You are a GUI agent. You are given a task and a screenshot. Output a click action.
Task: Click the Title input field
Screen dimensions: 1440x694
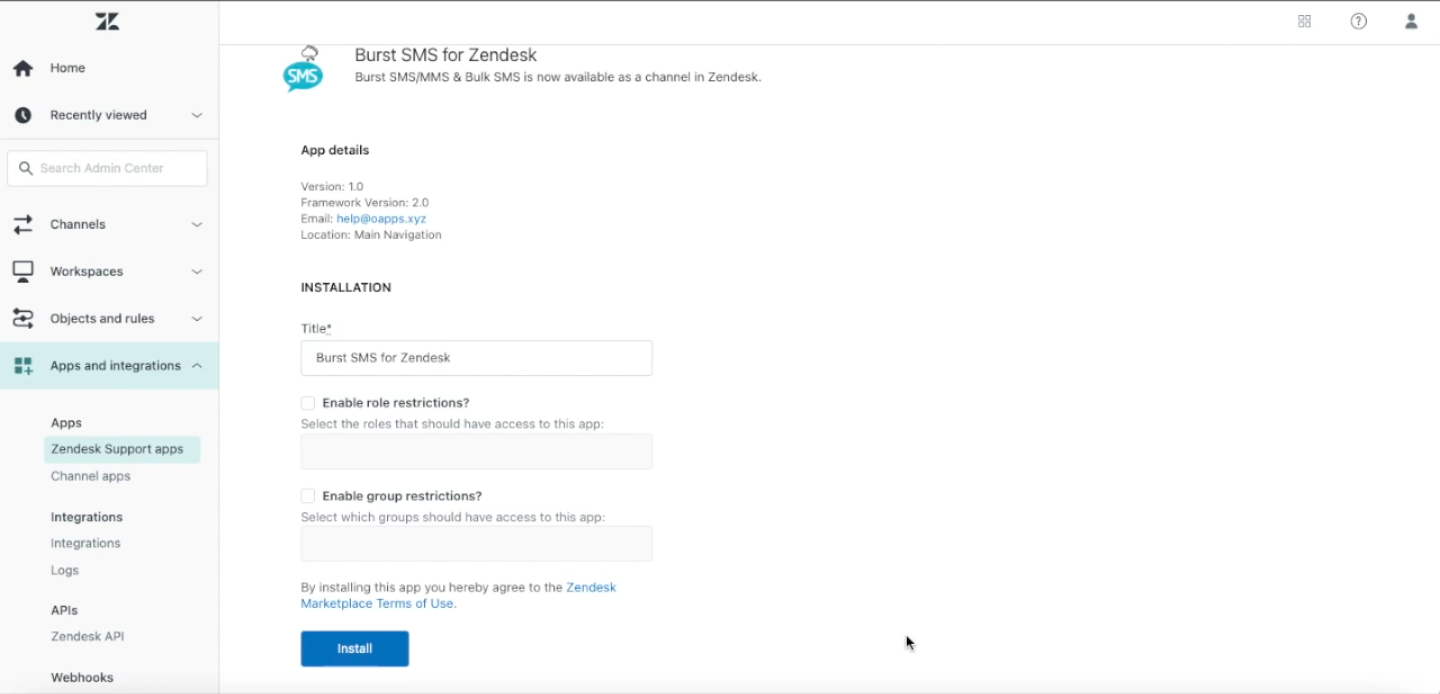(476, 358)
